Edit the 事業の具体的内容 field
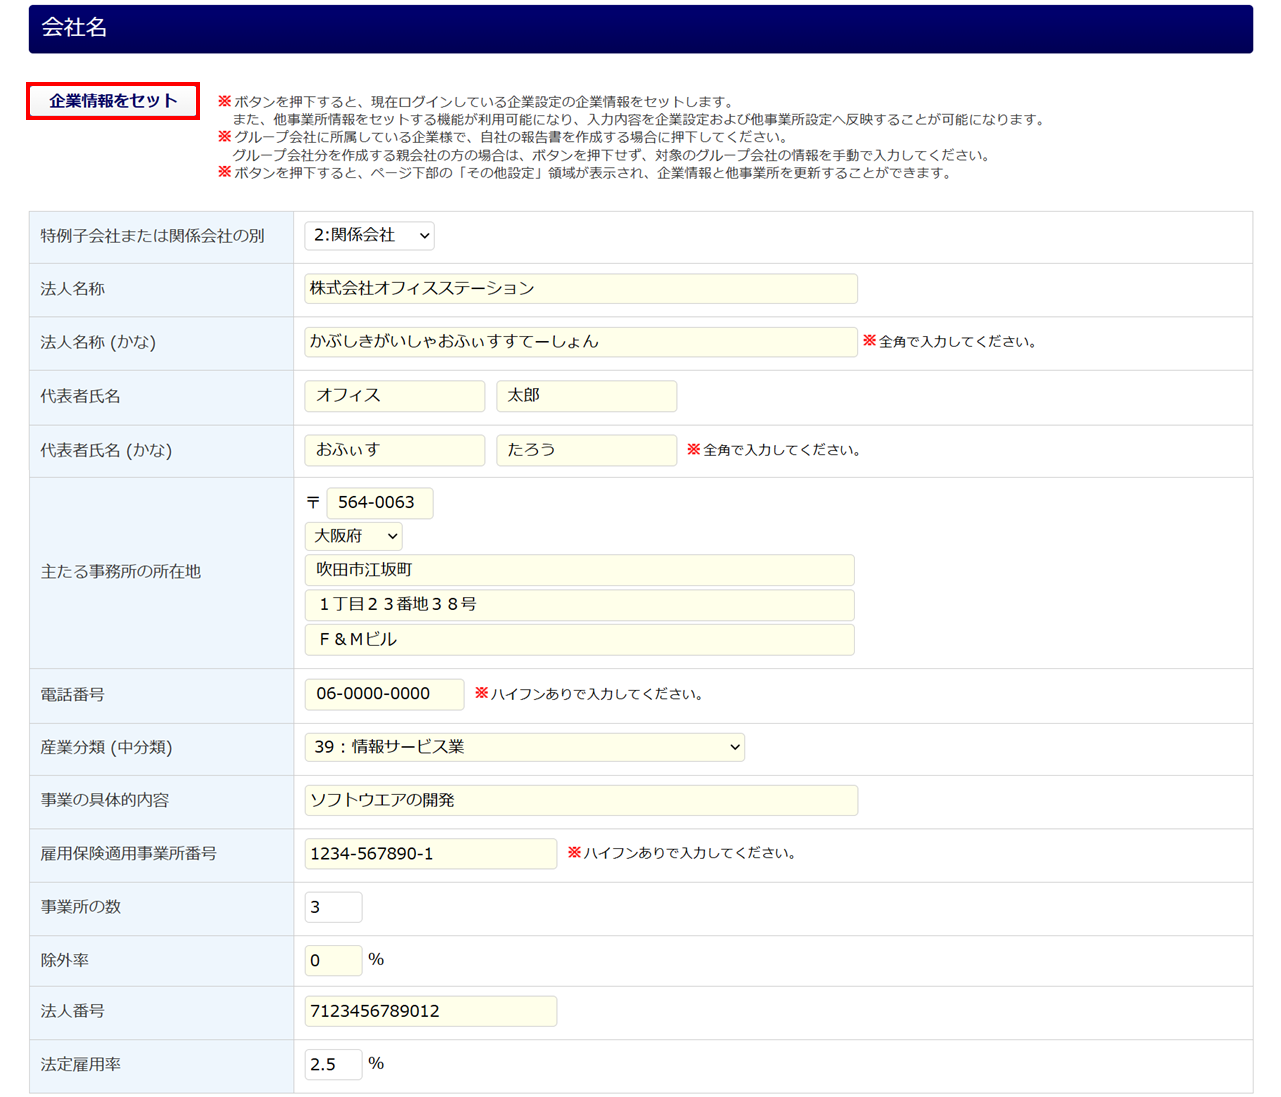Viewport: 1281px width, 1097px height. pos(581,800)
